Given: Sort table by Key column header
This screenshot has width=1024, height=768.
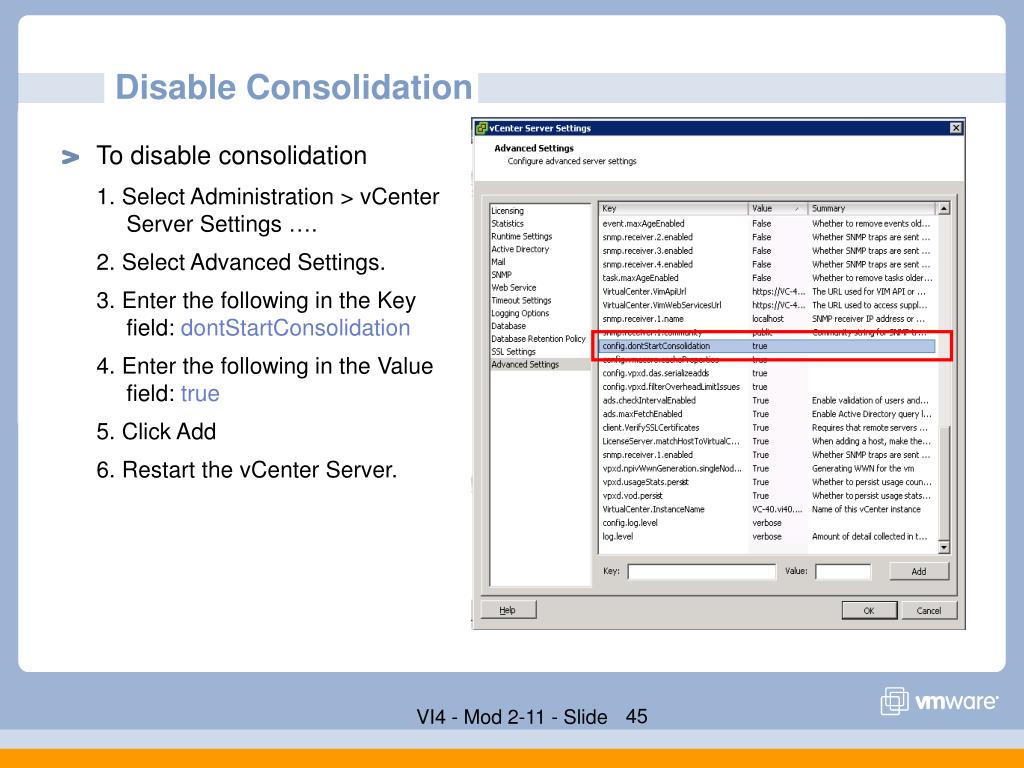Looking at the screenshot, I should pos(673,208).
